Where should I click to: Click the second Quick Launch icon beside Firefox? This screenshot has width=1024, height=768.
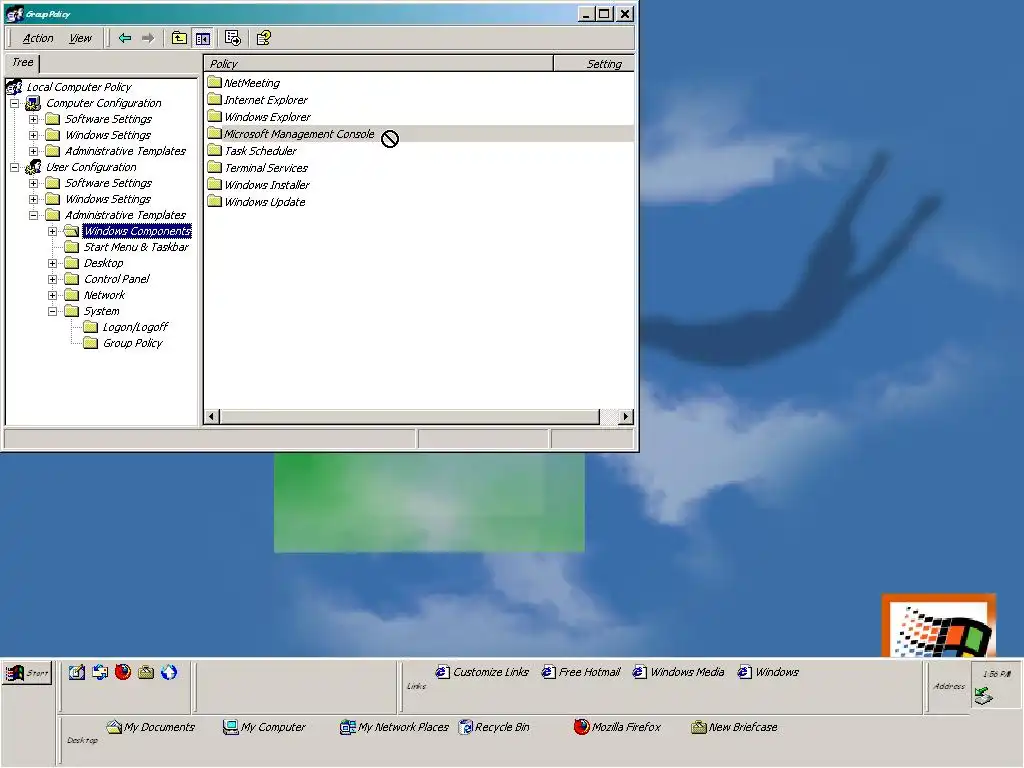click(x=100, y=672)
